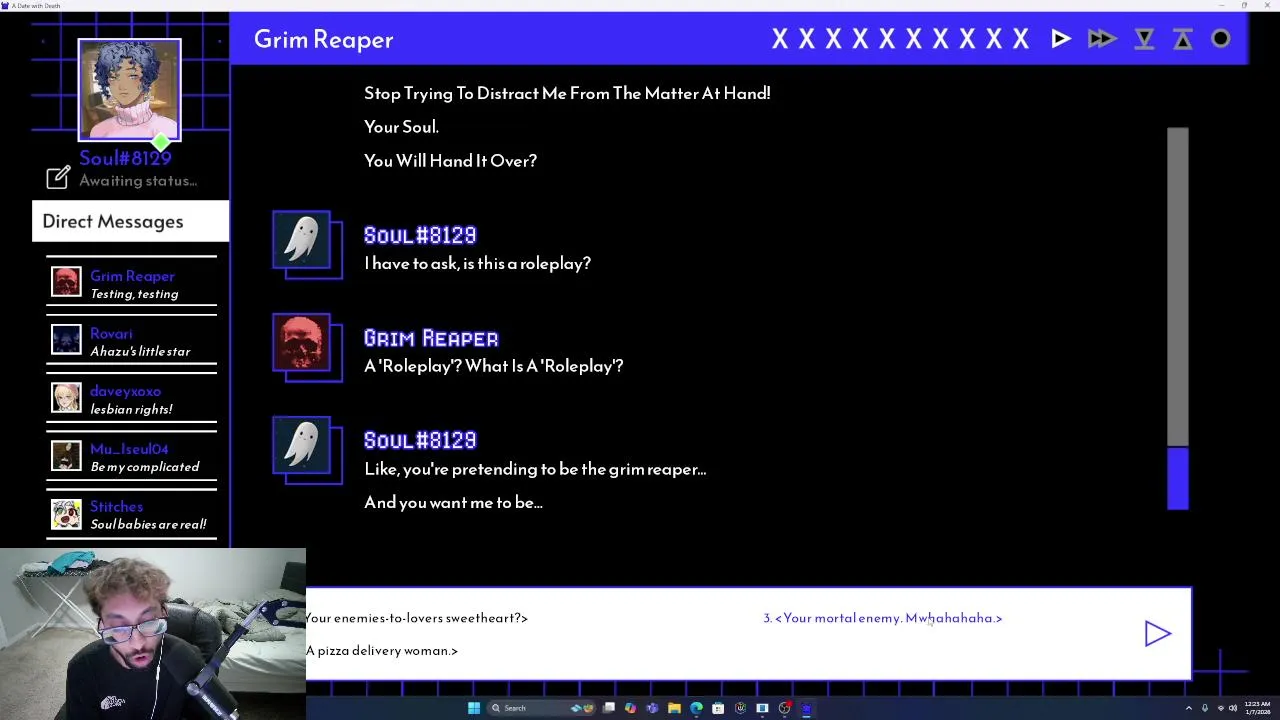
Task: Click the down-triangle save icon in header
Action: pos(1144,39)
